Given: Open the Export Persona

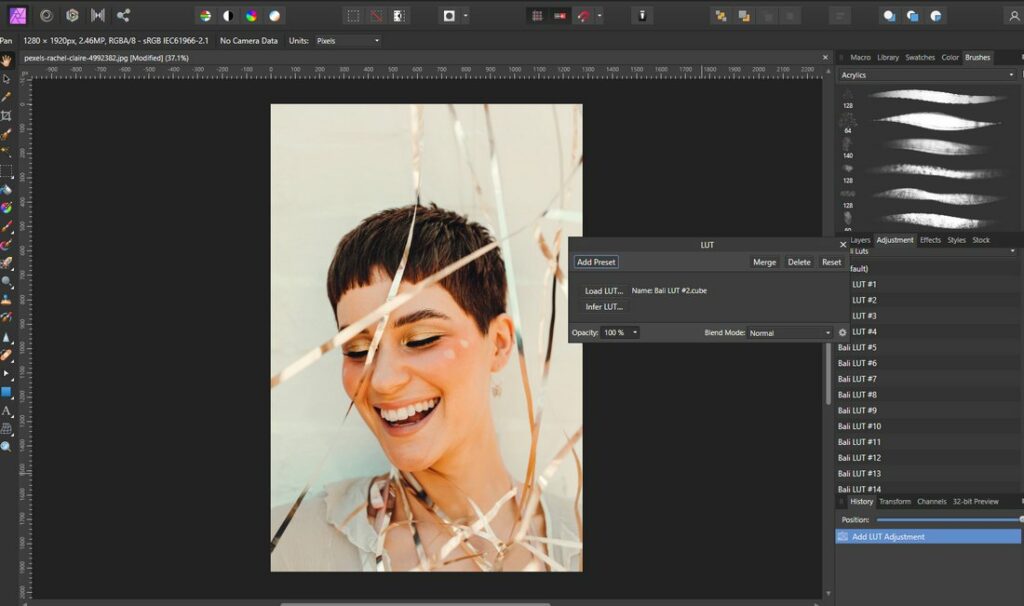Looking at the screenshot, I should [x=123, y=15].
